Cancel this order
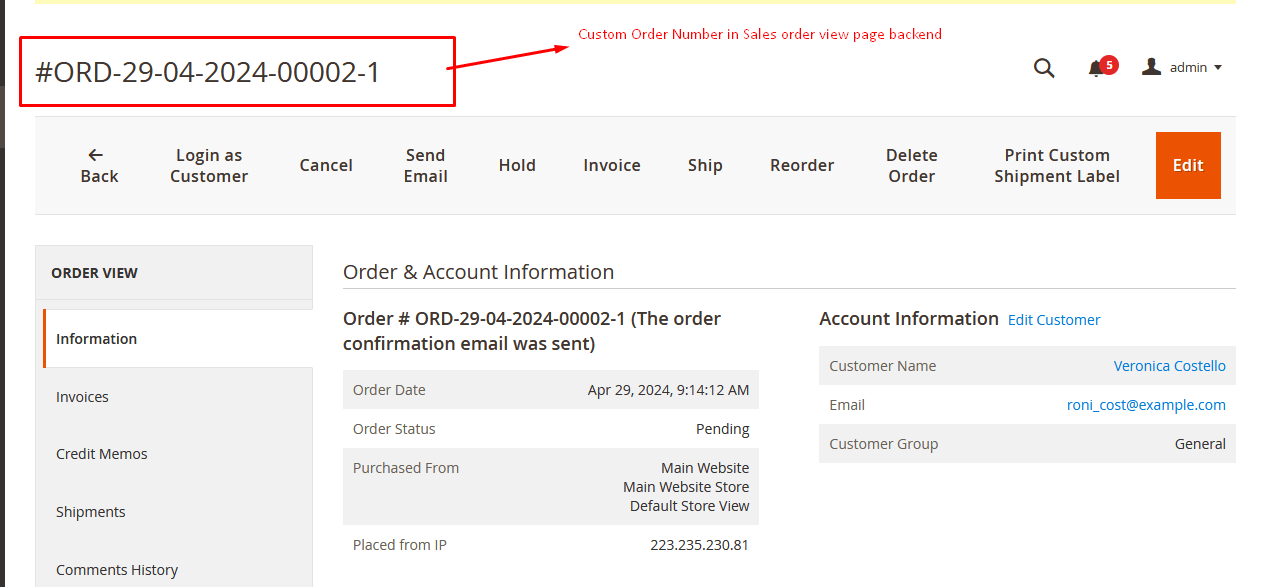This screenshot has width=1266, height=587. point(326,165)
